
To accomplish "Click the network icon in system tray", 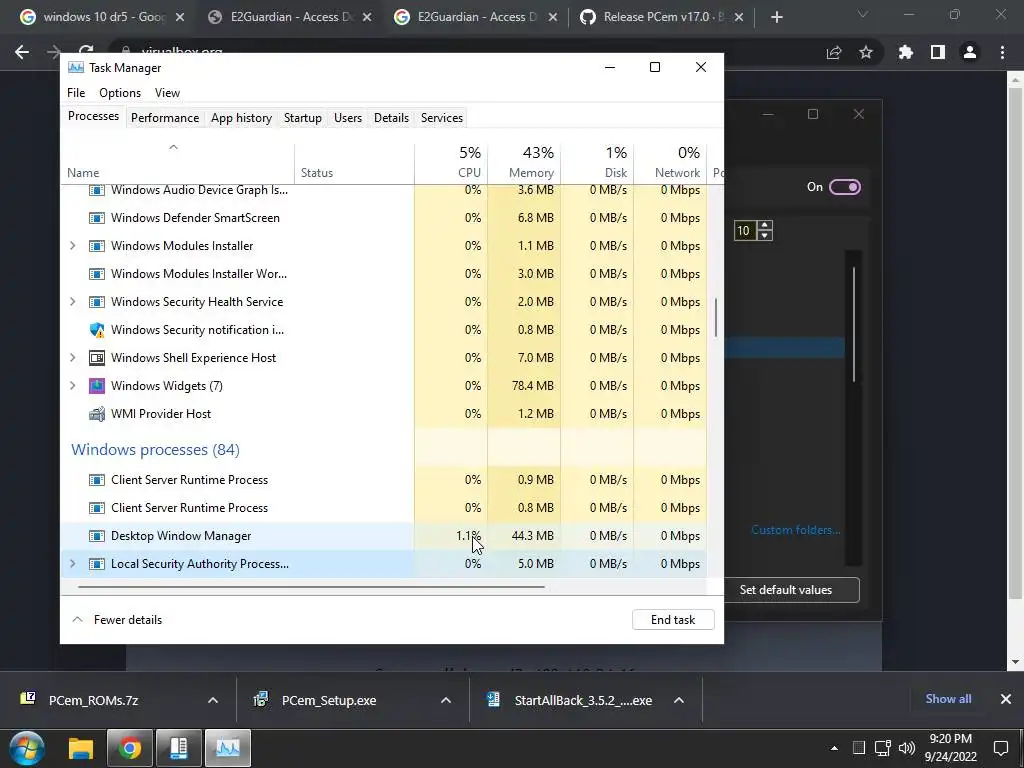I will pos(883,748).
